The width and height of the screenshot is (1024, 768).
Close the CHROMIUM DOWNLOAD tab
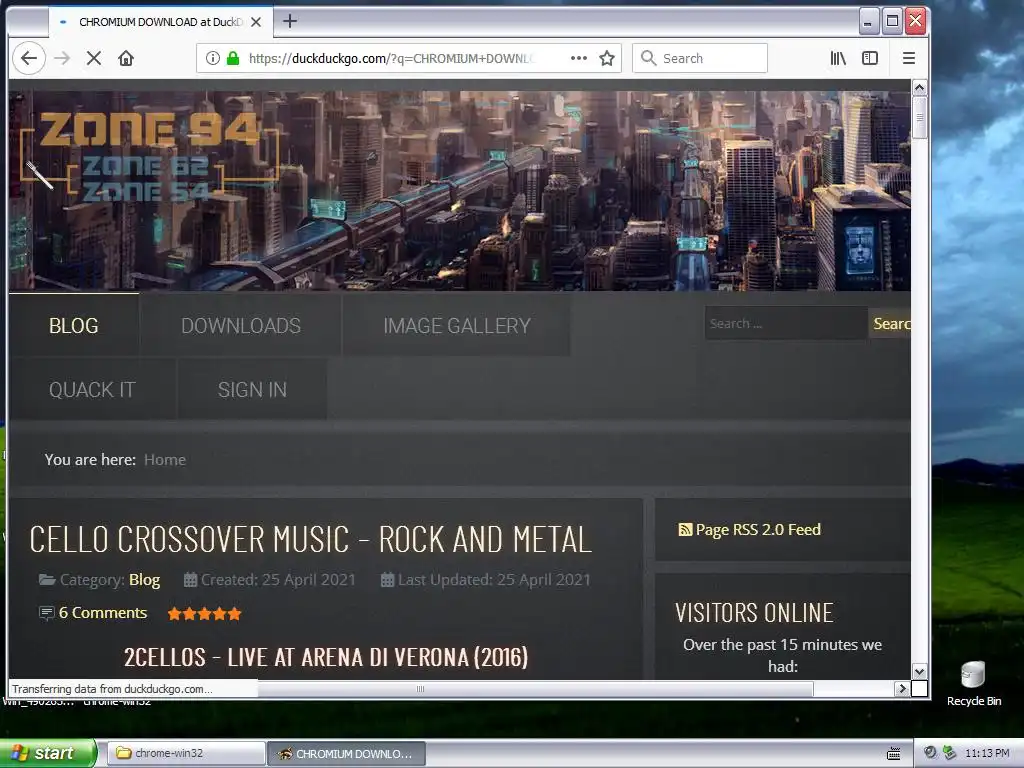click(x=256, y=22)
